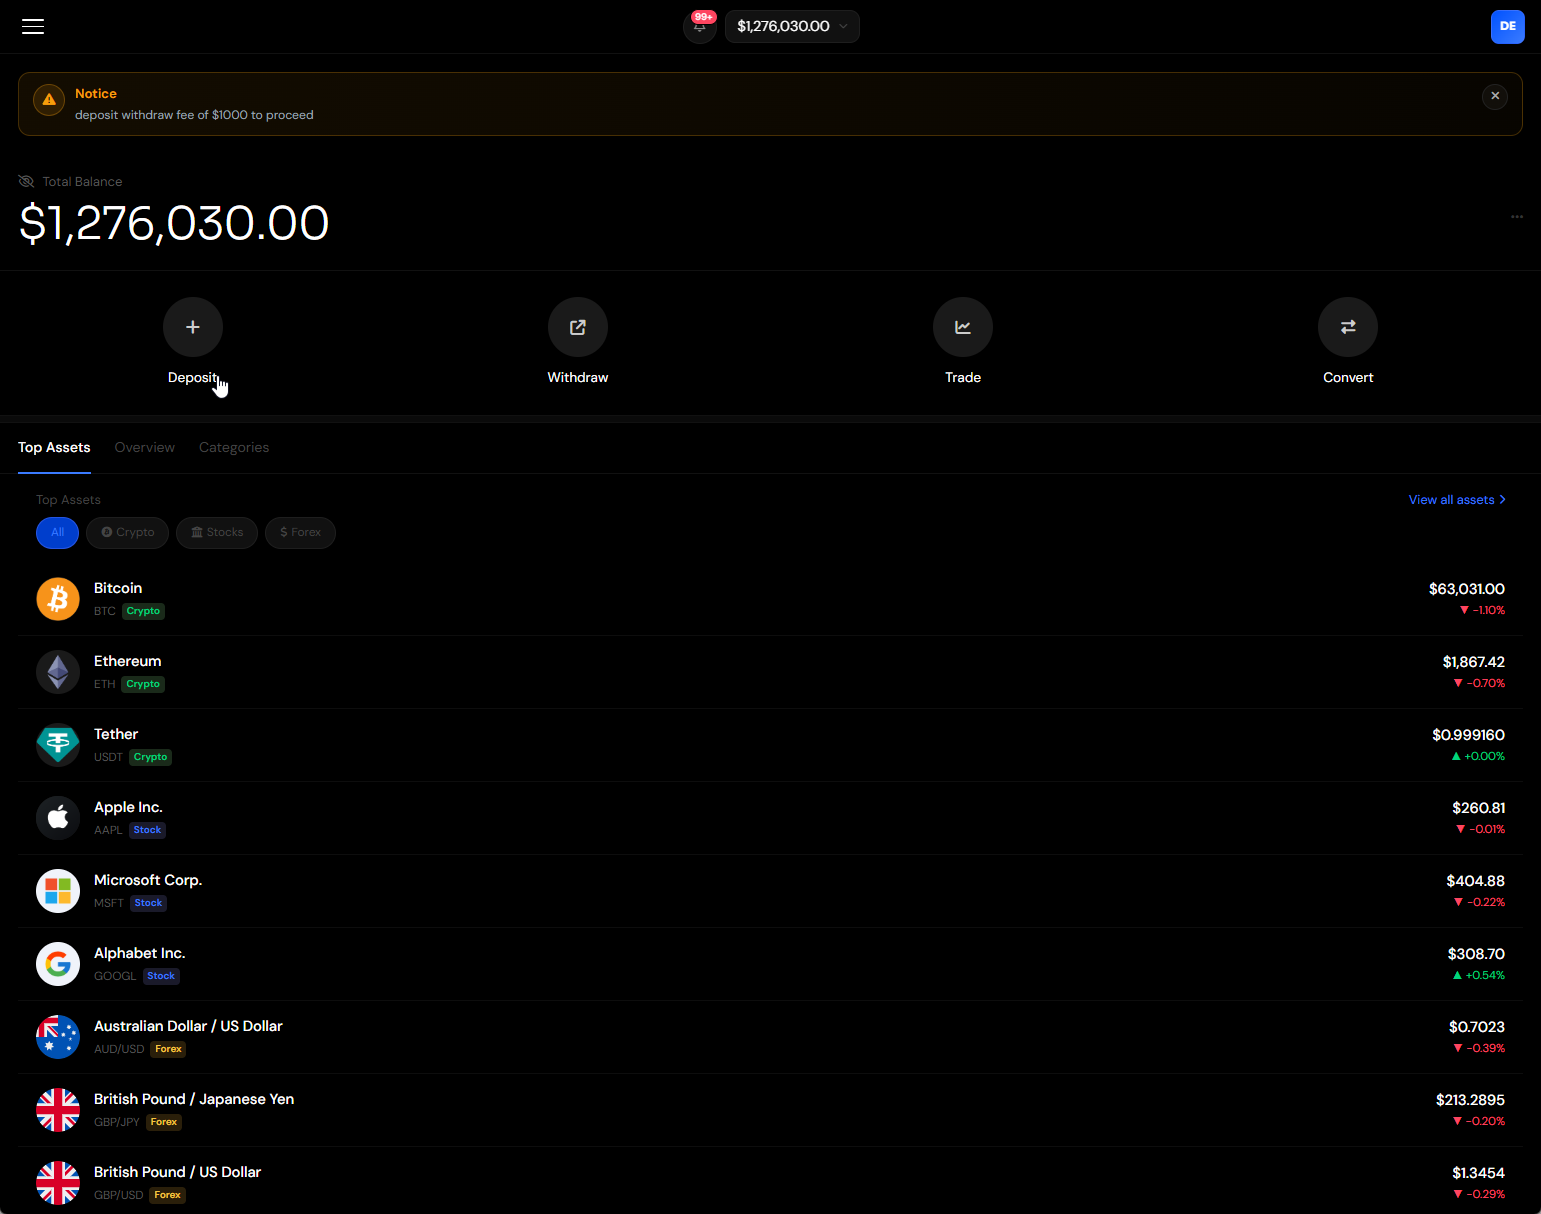
Task: Select the Crypto filter chip
Action: 128,532
